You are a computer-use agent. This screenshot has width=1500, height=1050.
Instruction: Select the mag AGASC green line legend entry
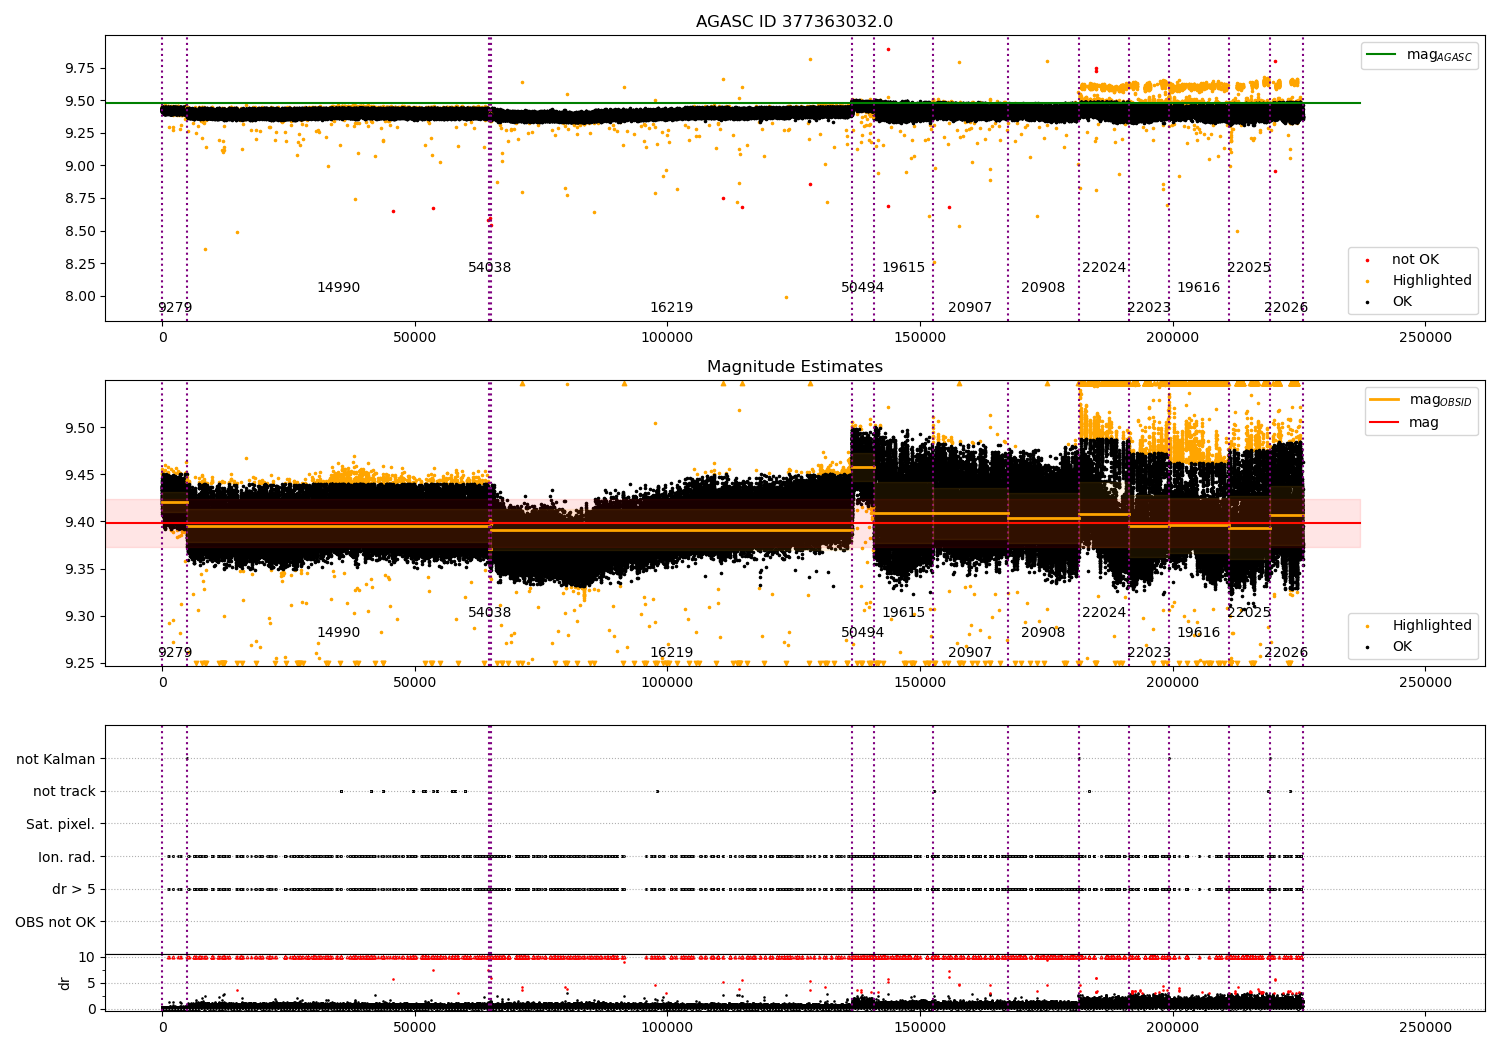1419,55
